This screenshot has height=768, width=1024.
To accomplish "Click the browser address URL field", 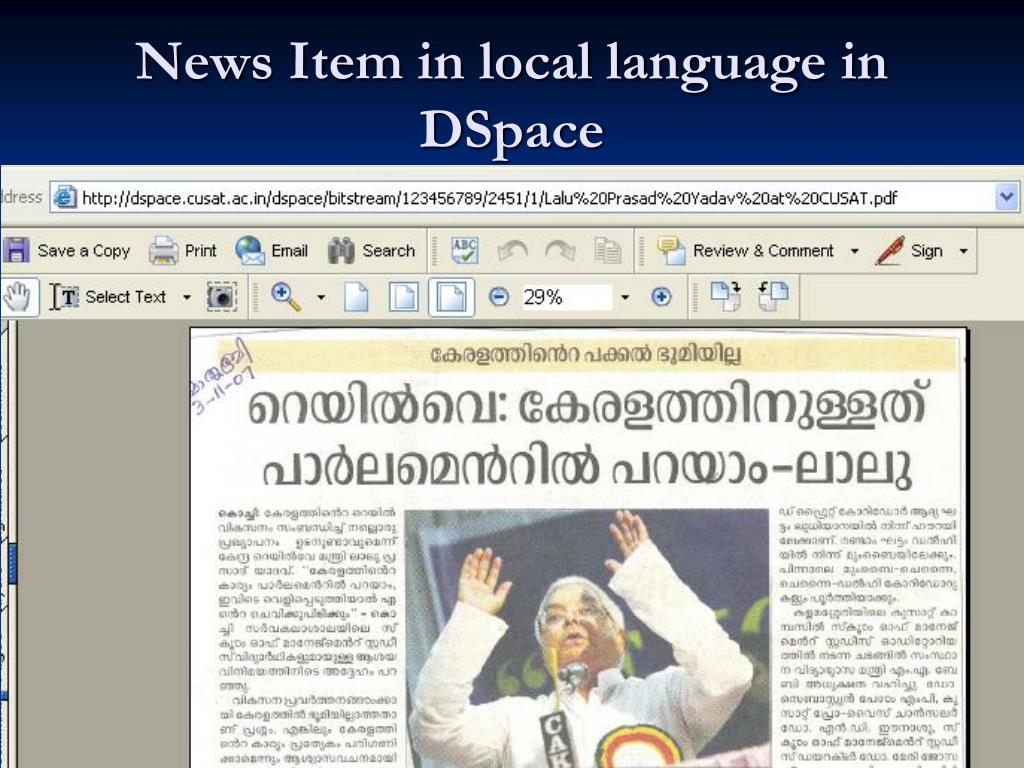I will point(536,197).
